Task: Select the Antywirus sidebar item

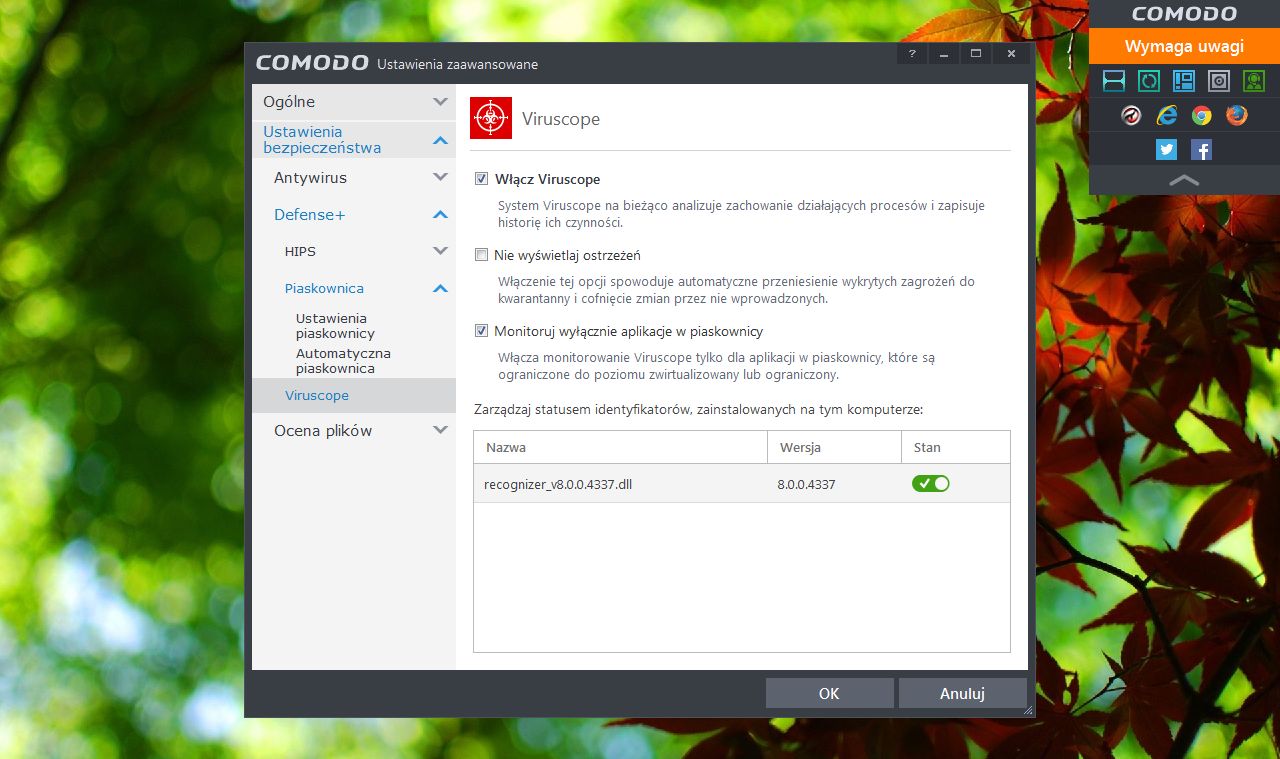Action: pyautogui.click(x=310, y=178)
